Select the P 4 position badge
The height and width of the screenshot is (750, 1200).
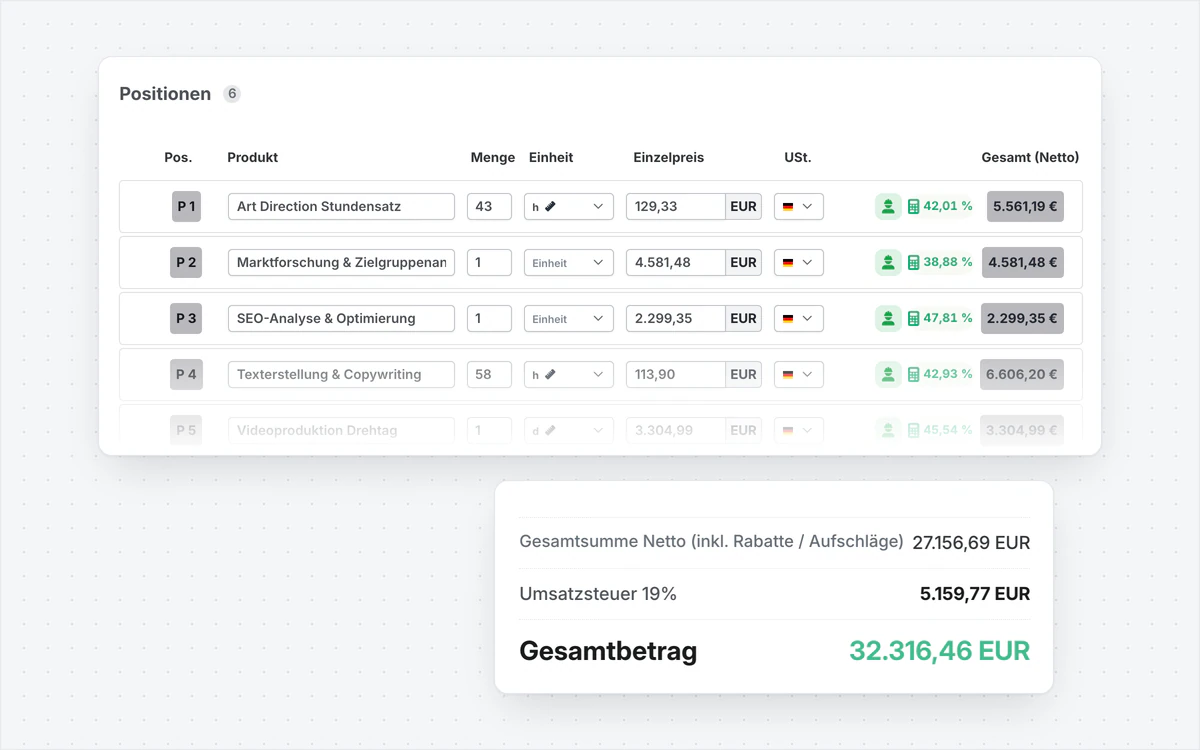pos(186,374)
